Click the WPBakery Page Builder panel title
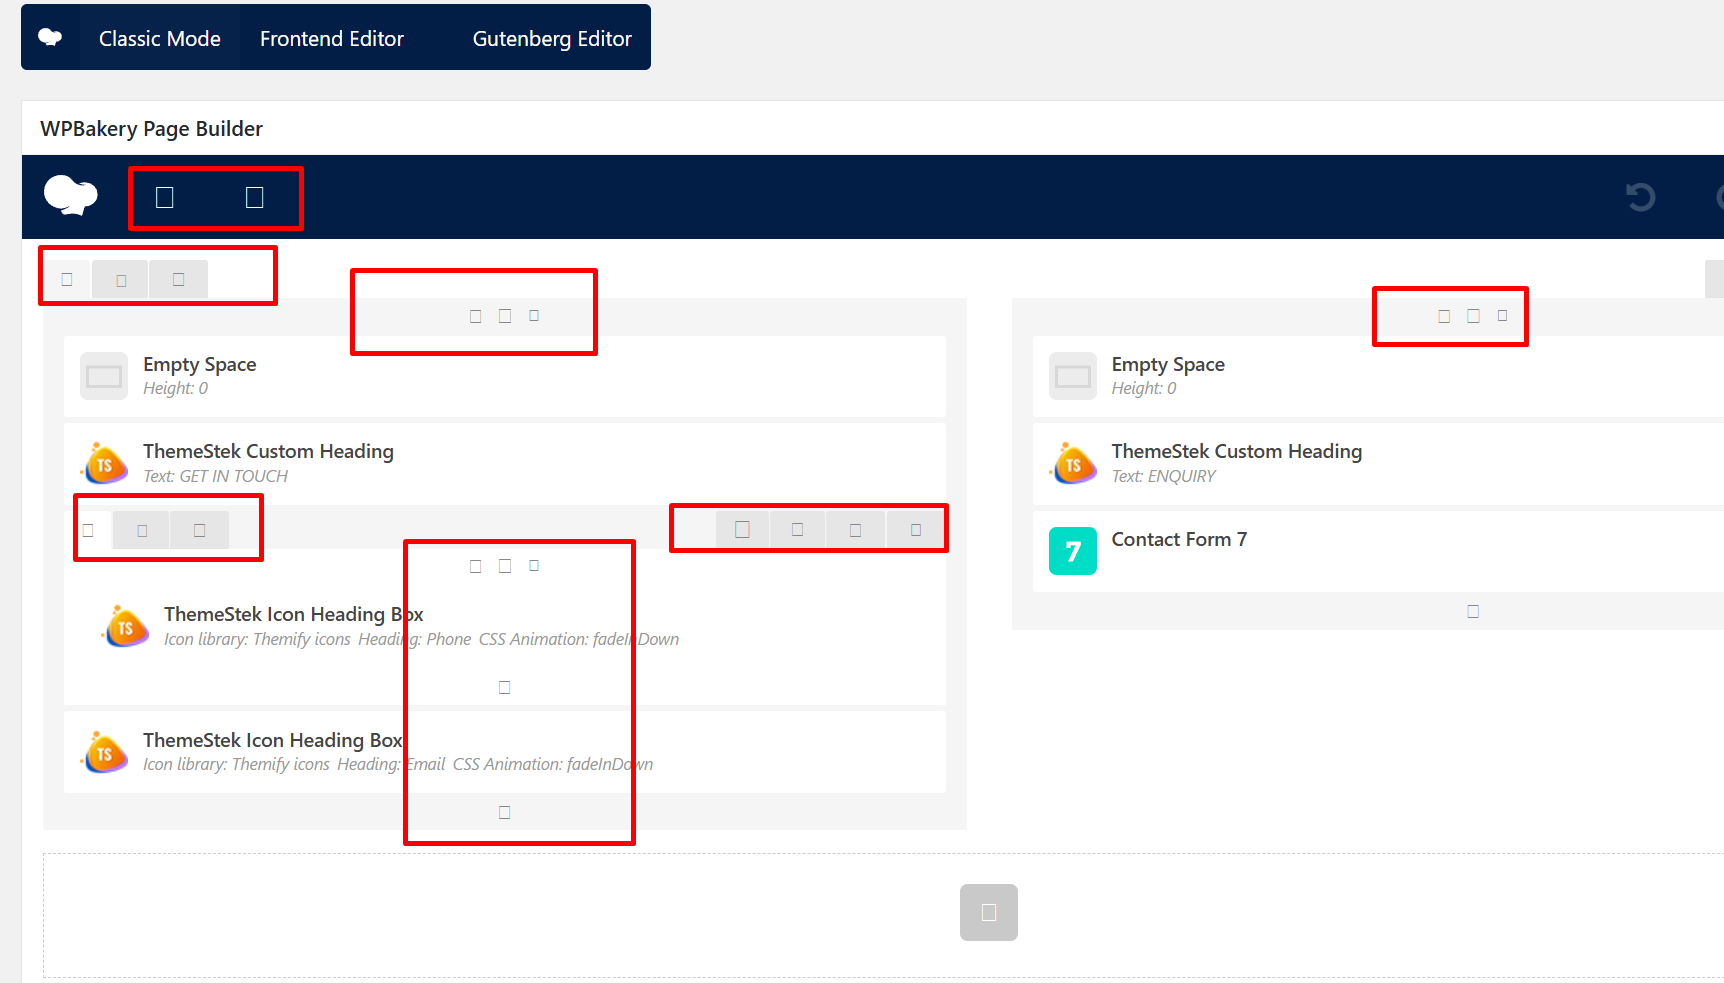The height and width of the screenshot is (983, 1724). [151, 128]
